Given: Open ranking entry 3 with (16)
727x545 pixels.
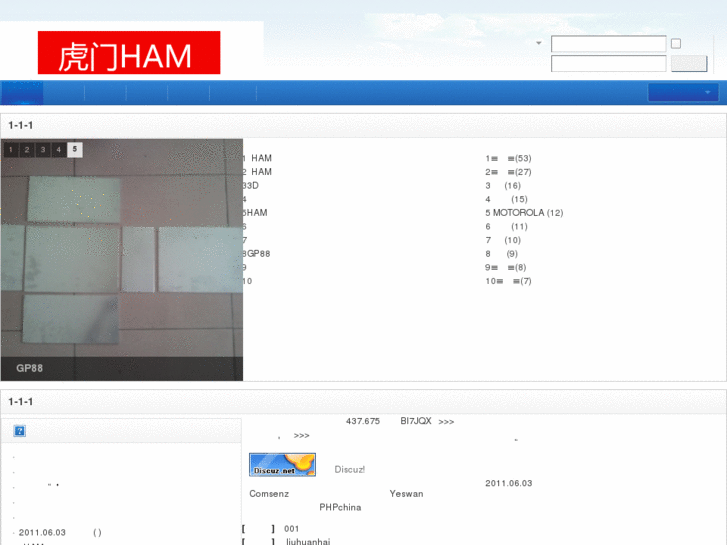Looking at the screenshot, I should click(503, 186).
